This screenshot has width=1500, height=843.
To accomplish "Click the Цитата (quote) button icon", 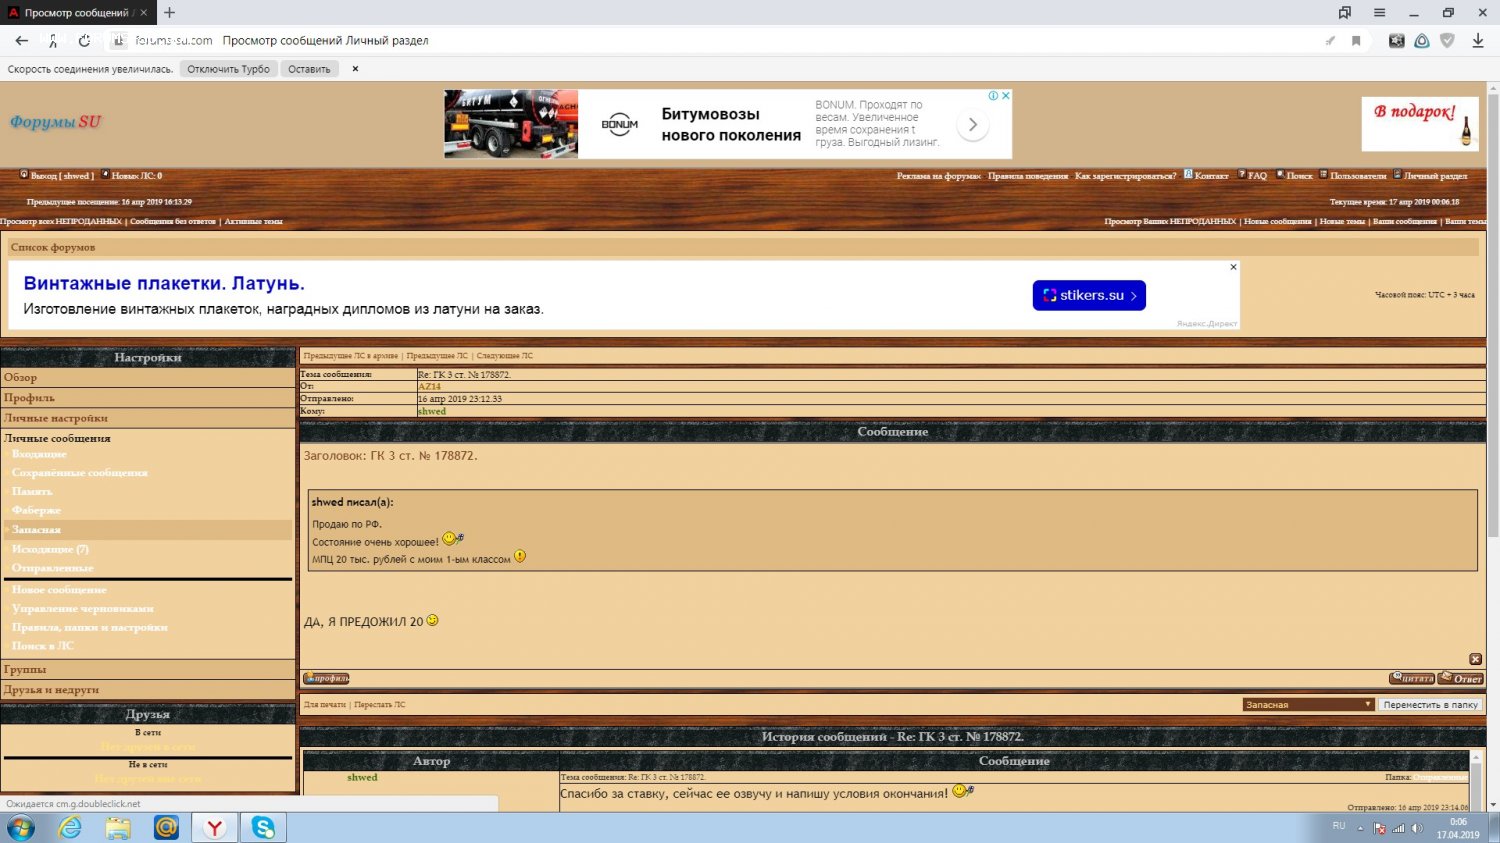I will [1411, 679].
